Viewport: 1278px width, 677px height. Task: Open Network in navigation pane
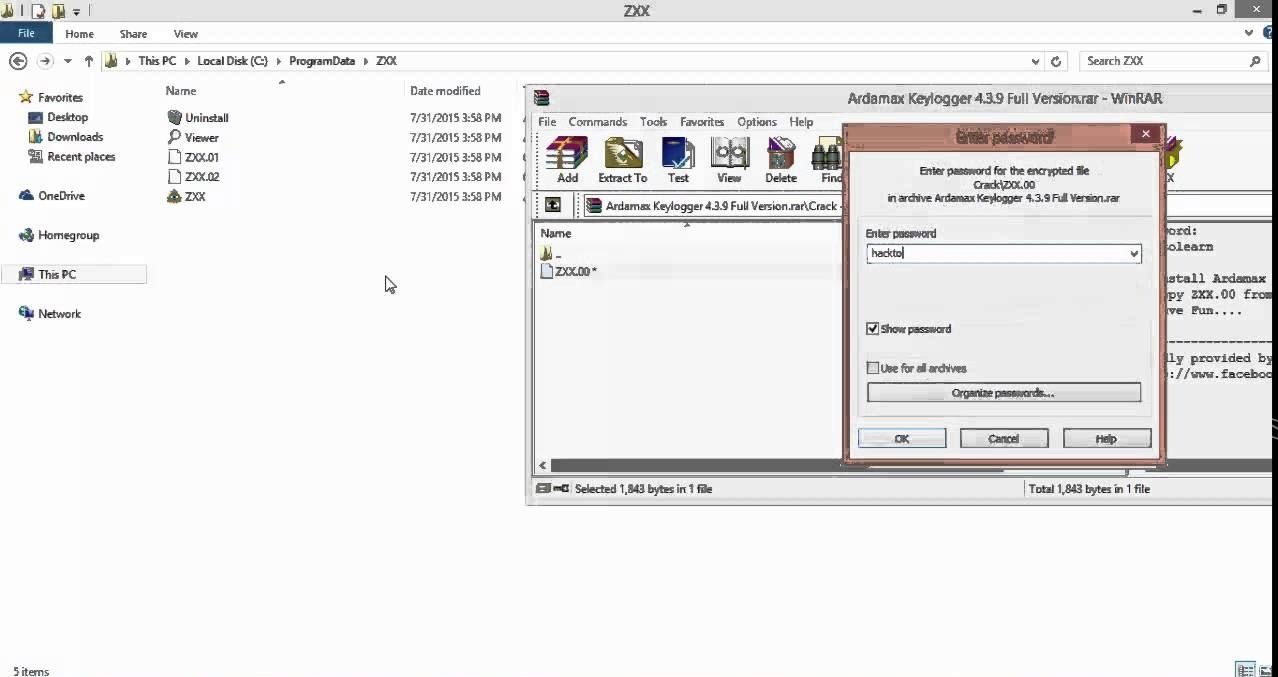pos(50,314)
